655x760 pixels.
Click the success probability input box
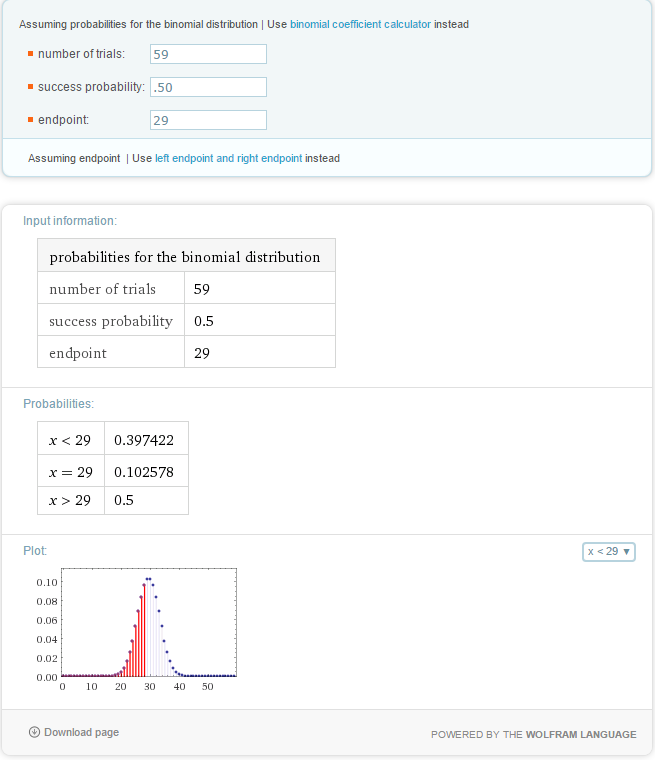click(x=208, y=87)
